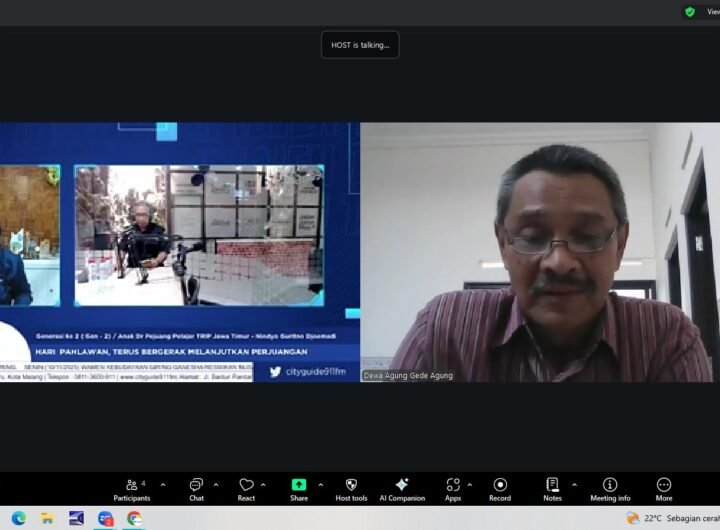
Task: Expand the arrow next to Chat
Action: [216, 484]
